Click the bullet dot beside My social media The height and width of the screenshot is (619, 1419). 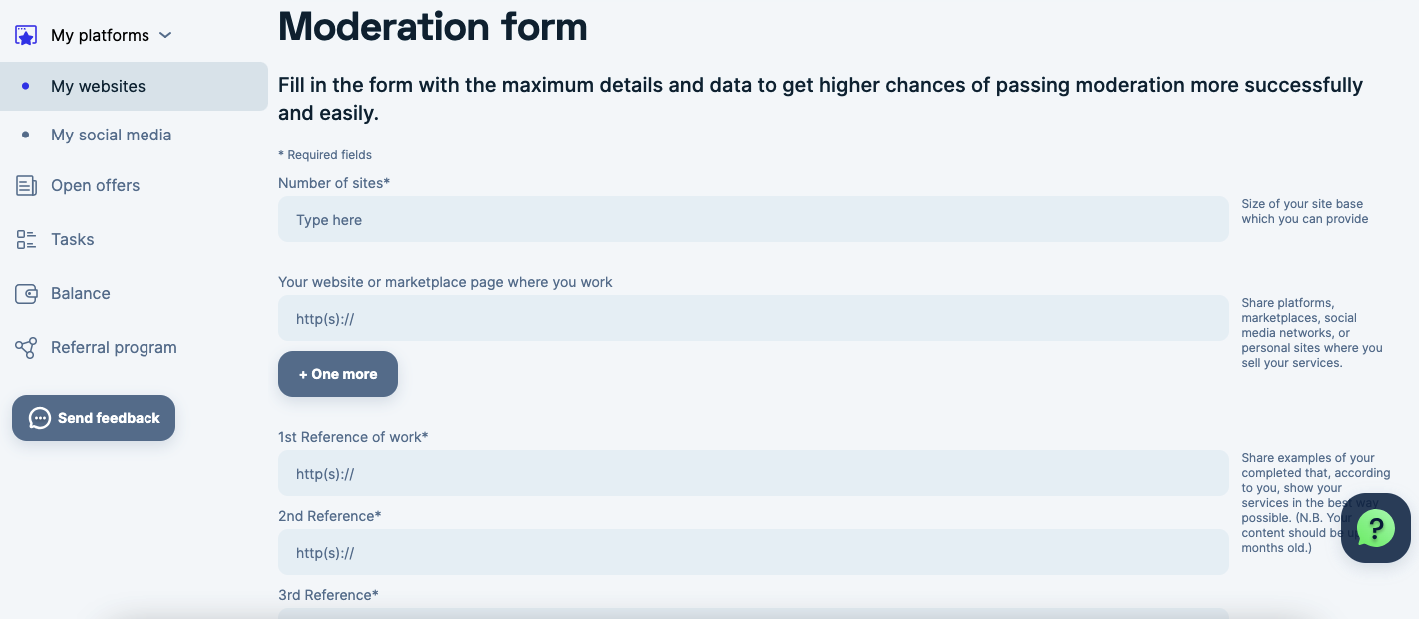(26, 135)
